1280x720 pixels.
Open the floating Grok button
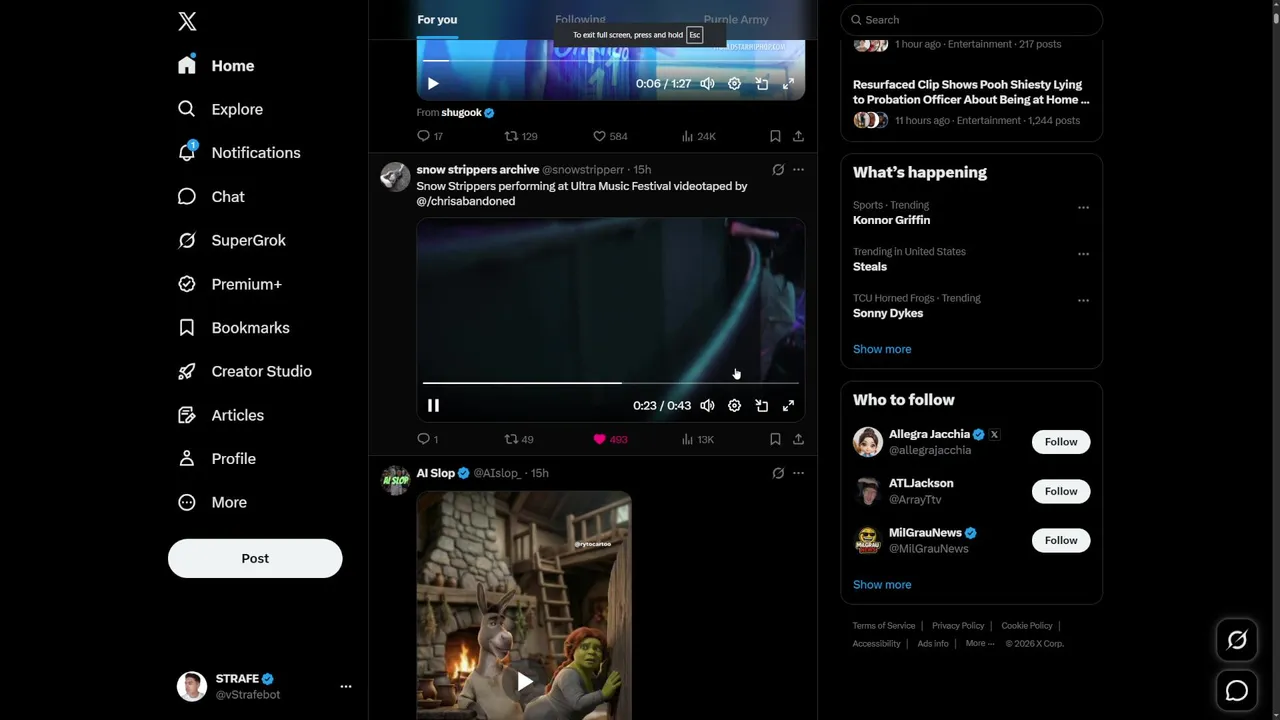[x=1237, y=640]
